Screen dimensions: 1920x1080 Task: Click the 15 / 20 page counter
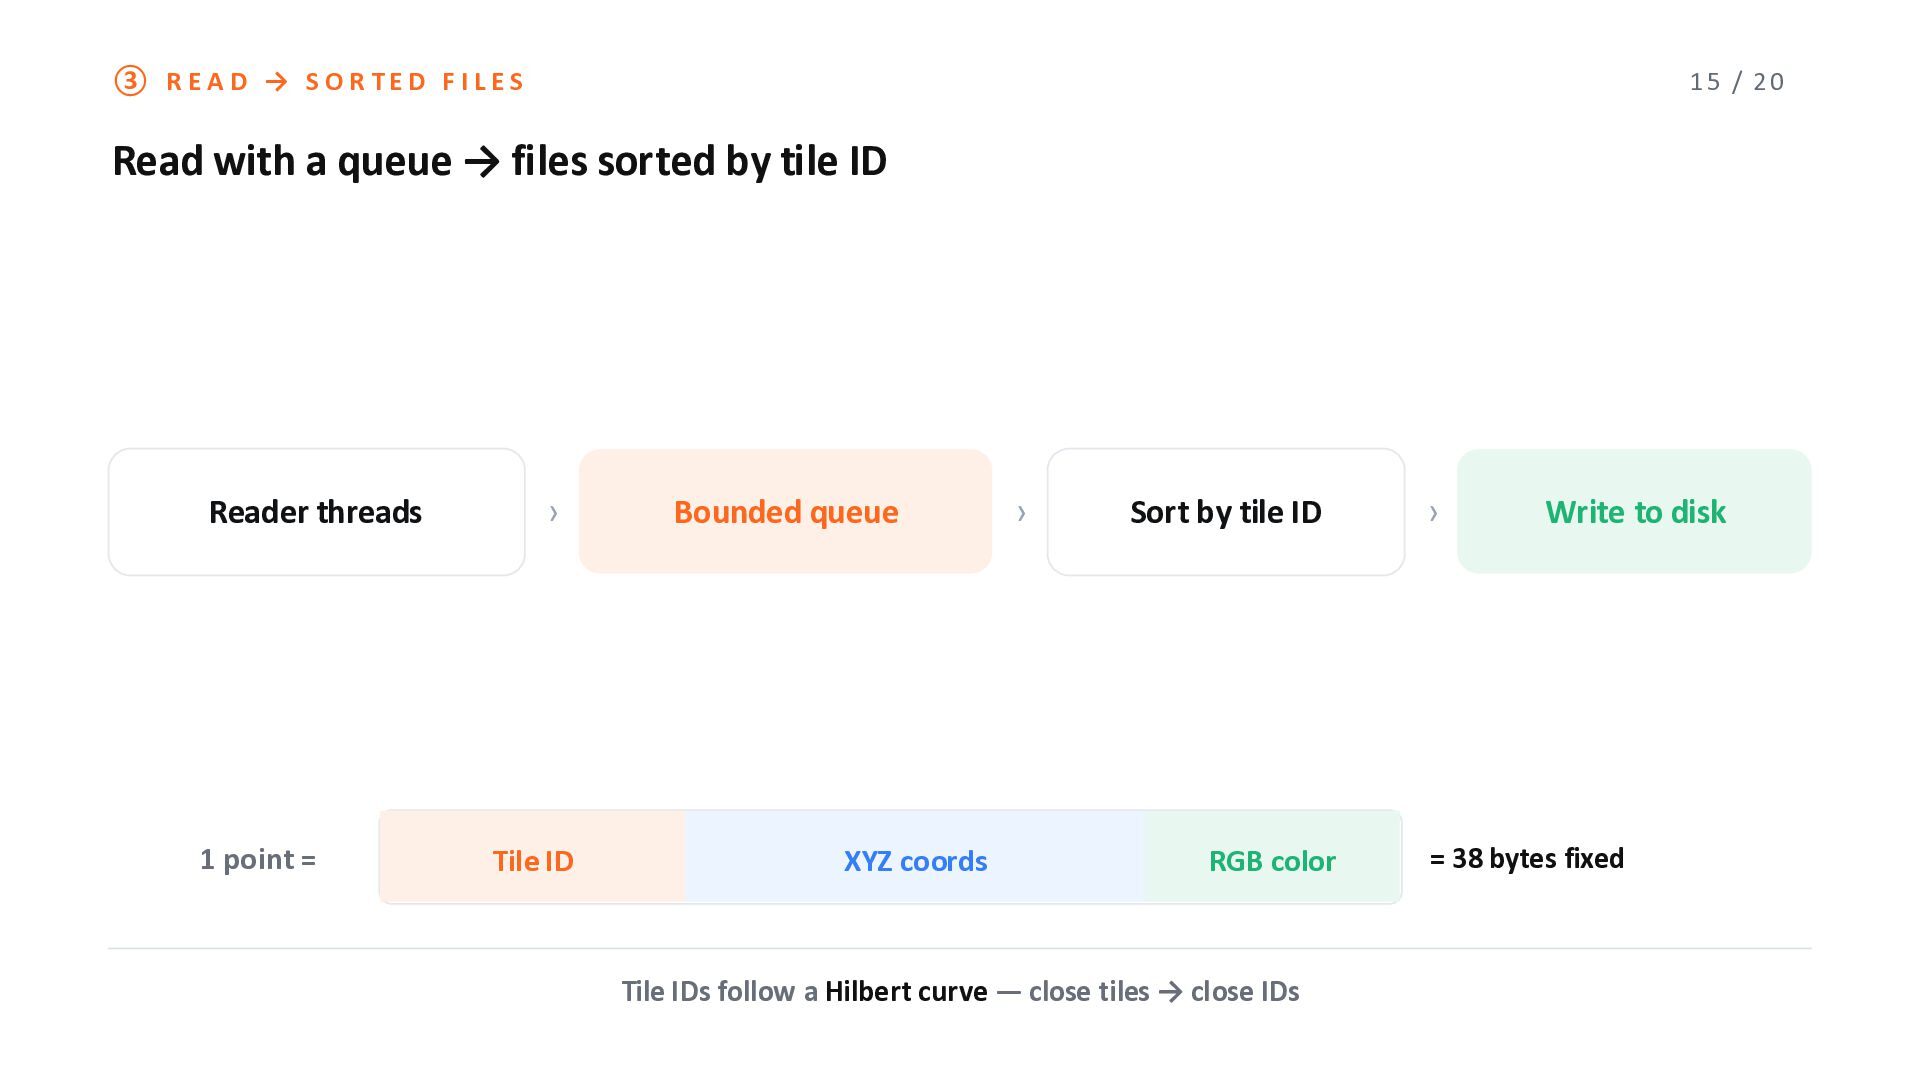pyautogui.click(x=1737, y=82)
